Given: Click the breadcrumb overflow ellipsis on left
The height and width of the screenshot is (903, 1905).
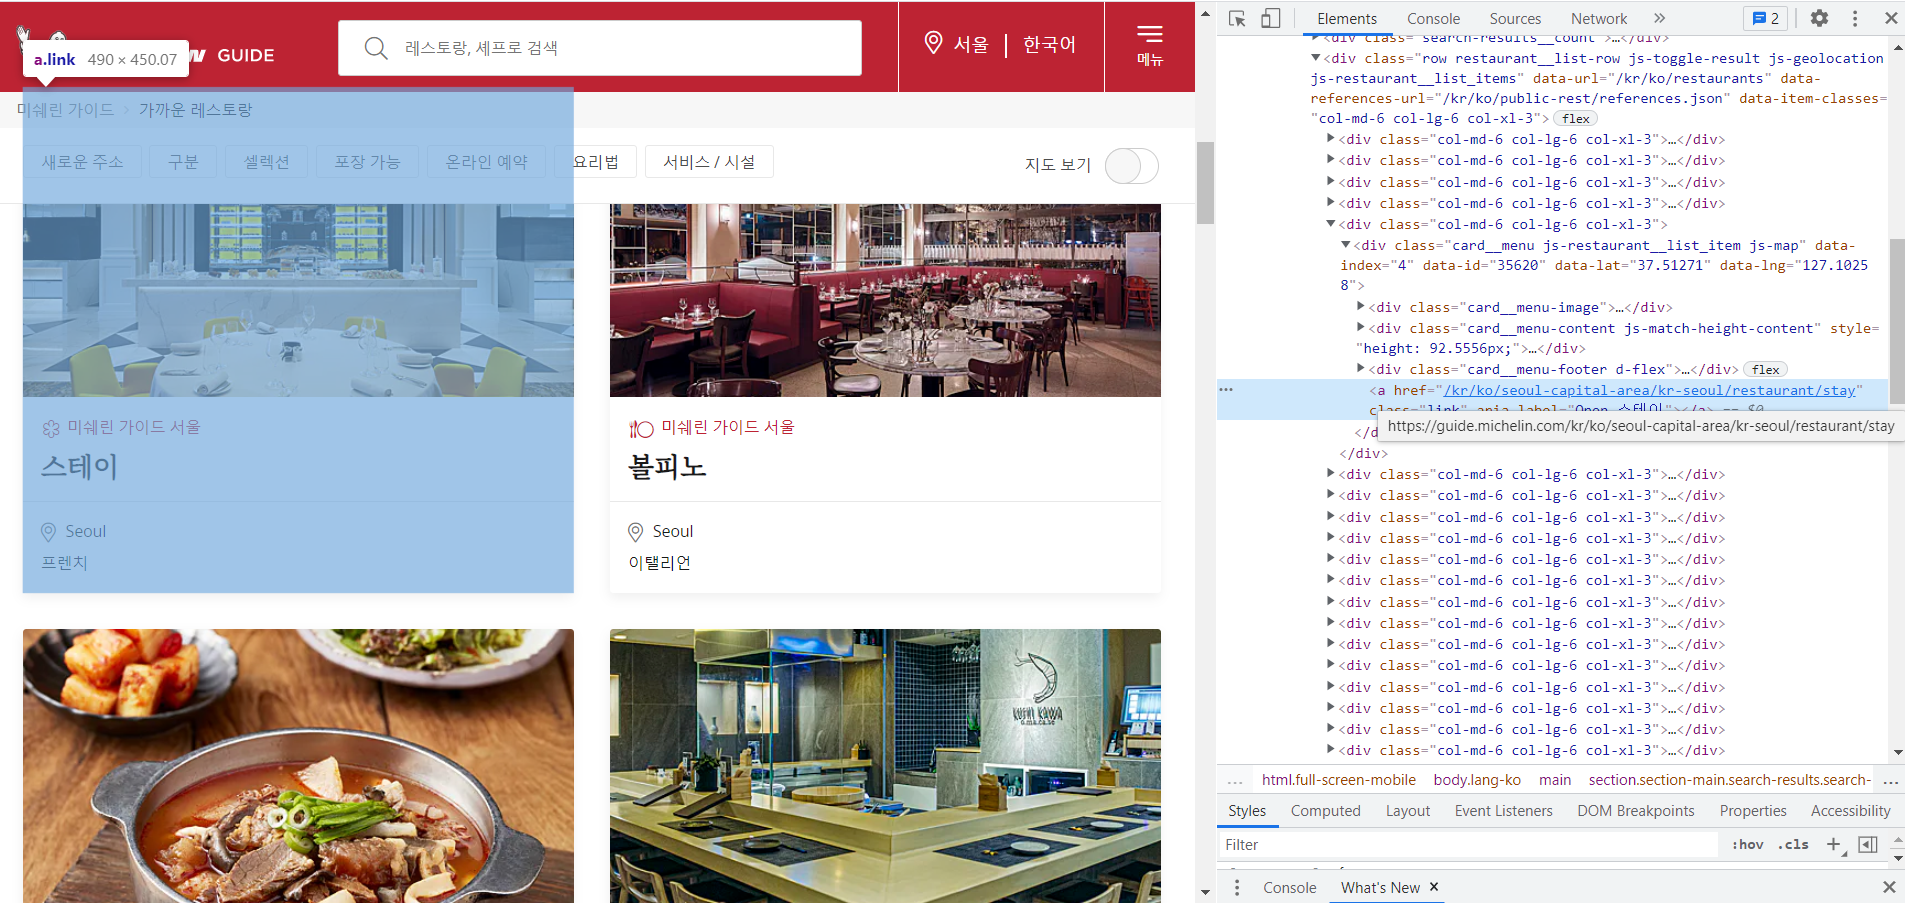Looking at the screenshot, I should pos(1235,781).
